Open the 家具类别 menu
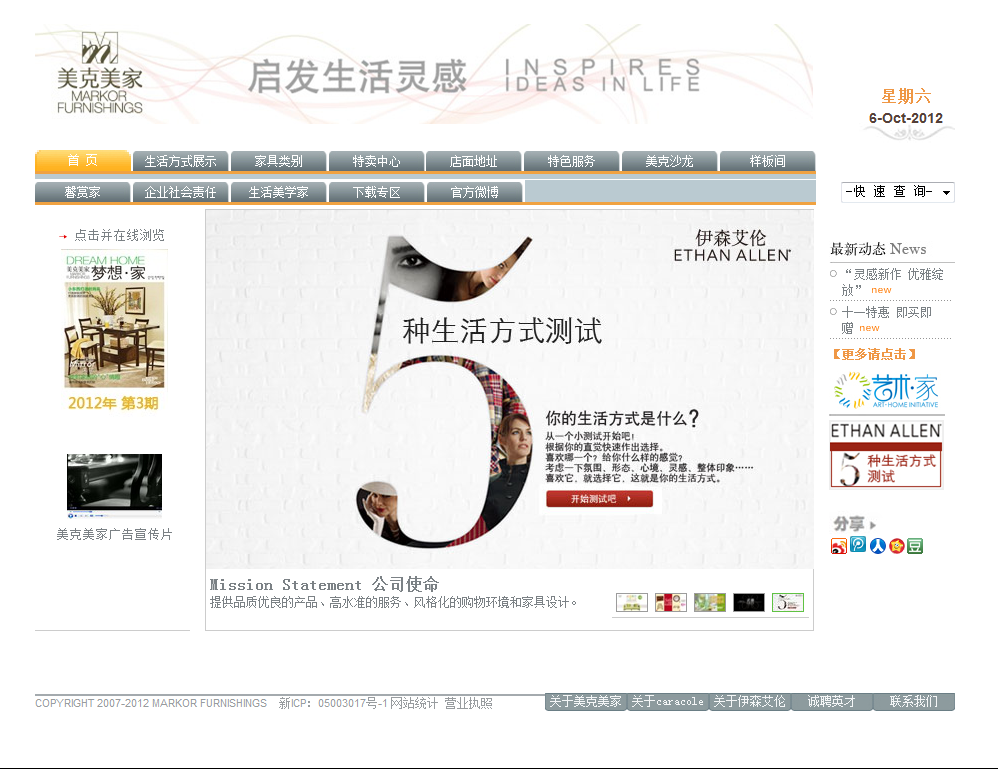998x769 pixels. [278, 161]
